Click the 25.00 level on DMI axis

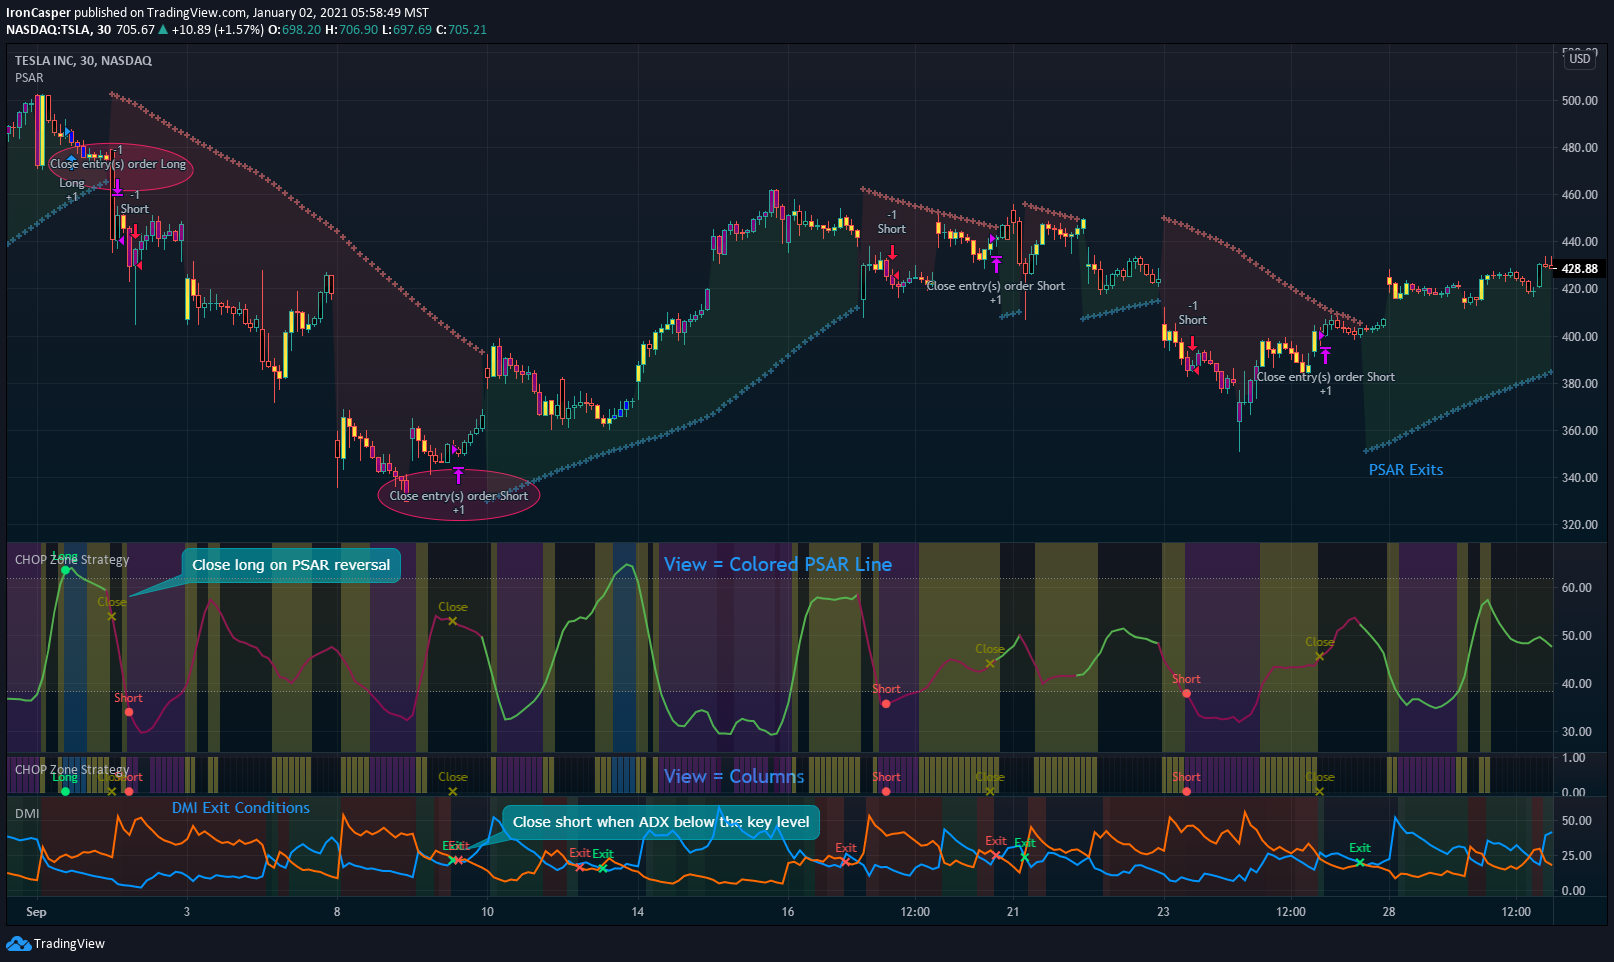coord(1576,856)
